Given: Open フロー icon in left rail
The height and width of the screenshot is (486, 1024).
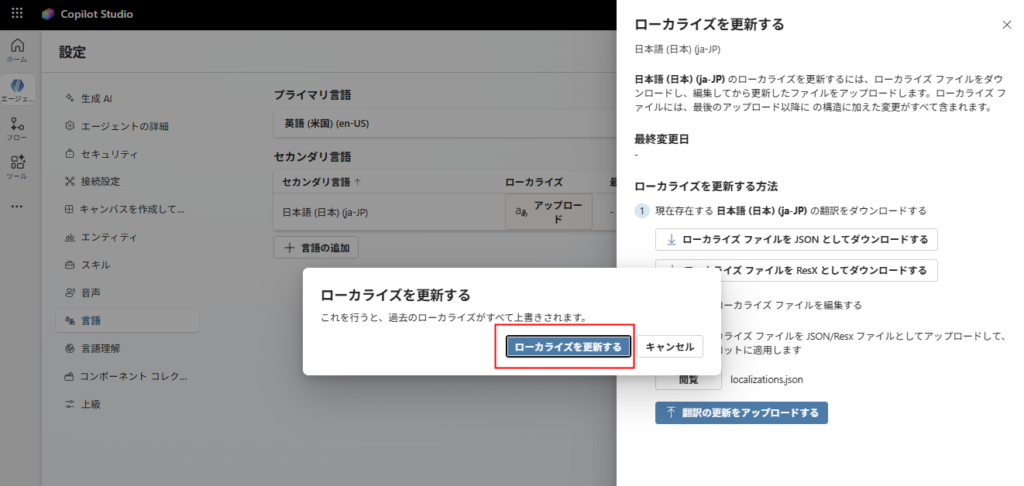Looking at the screenshot, I should [17, 130].
